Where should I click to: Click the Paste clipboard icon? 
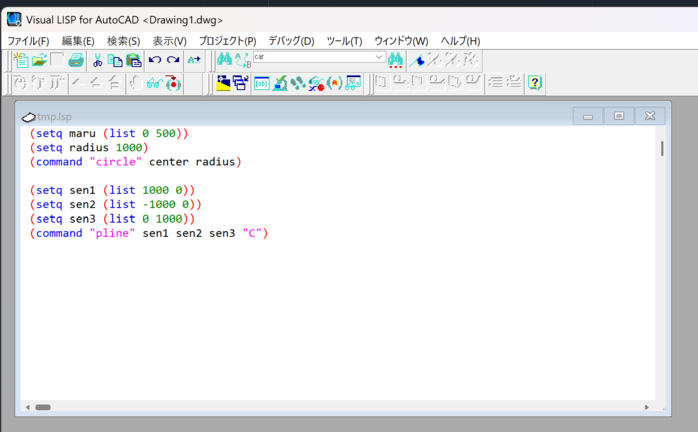click(133, 61)
